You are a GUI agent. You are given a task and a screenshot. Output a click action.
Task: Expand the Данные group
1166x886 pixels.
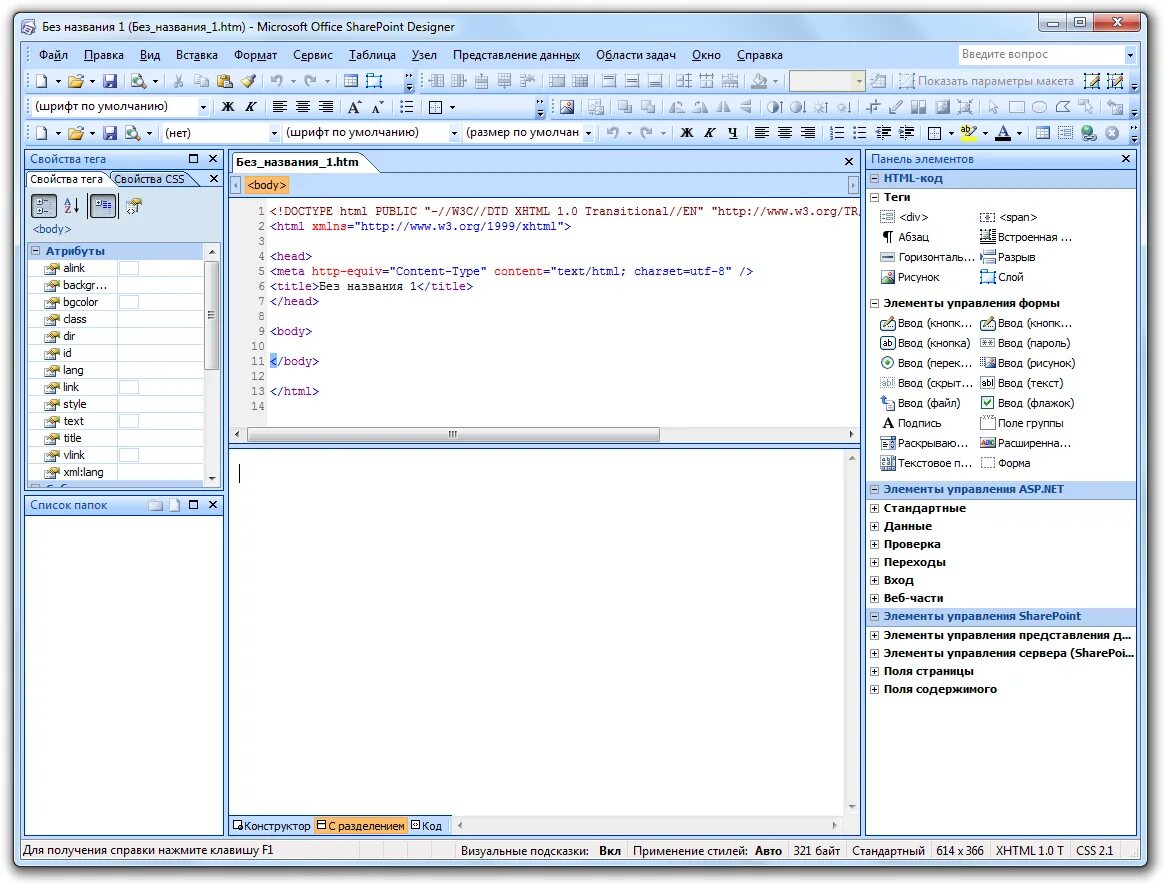(x=874, y=527)
